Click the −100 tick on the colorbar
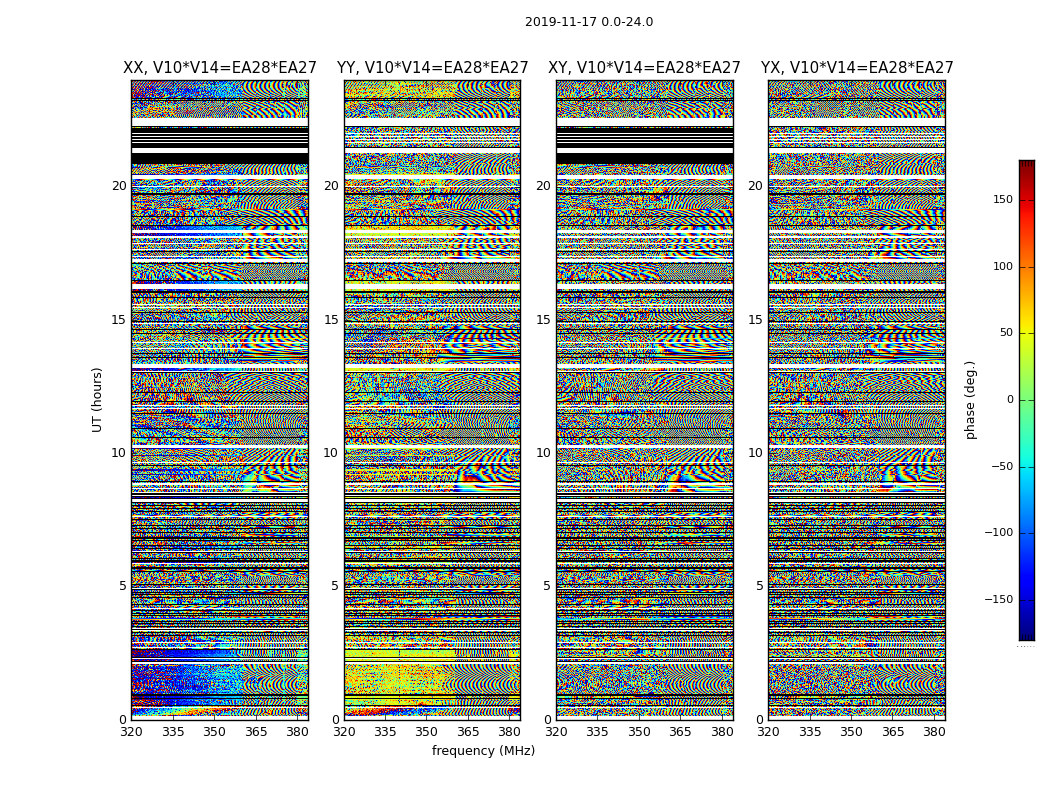The height and width of the screenshot is (800, 1050). 999,533
